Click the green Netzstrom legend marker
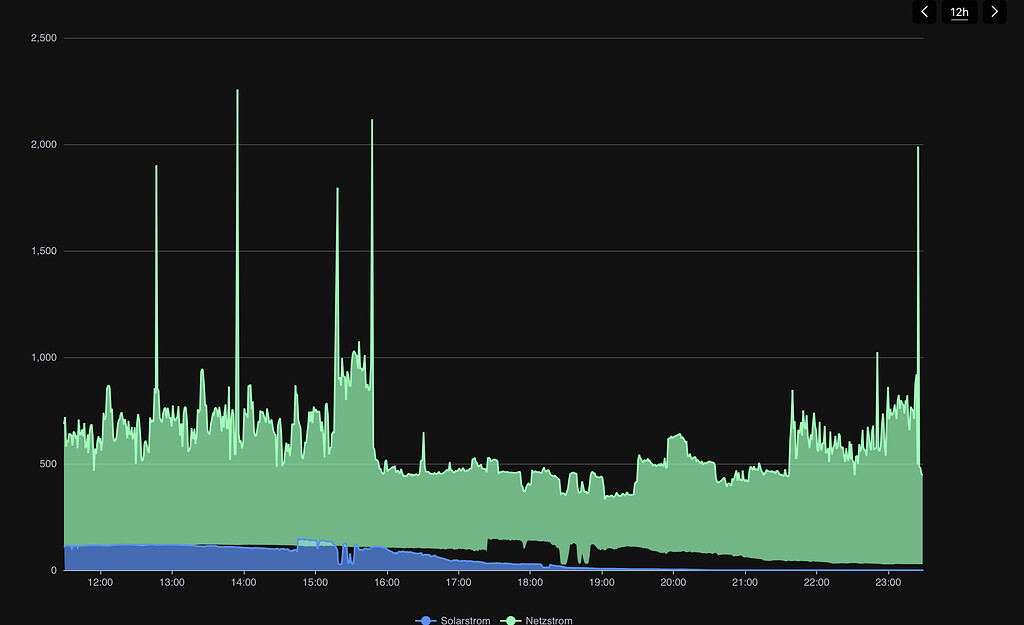Image resolution: width=1024 pixels, height=625 pixels. [x=511, y=621]
